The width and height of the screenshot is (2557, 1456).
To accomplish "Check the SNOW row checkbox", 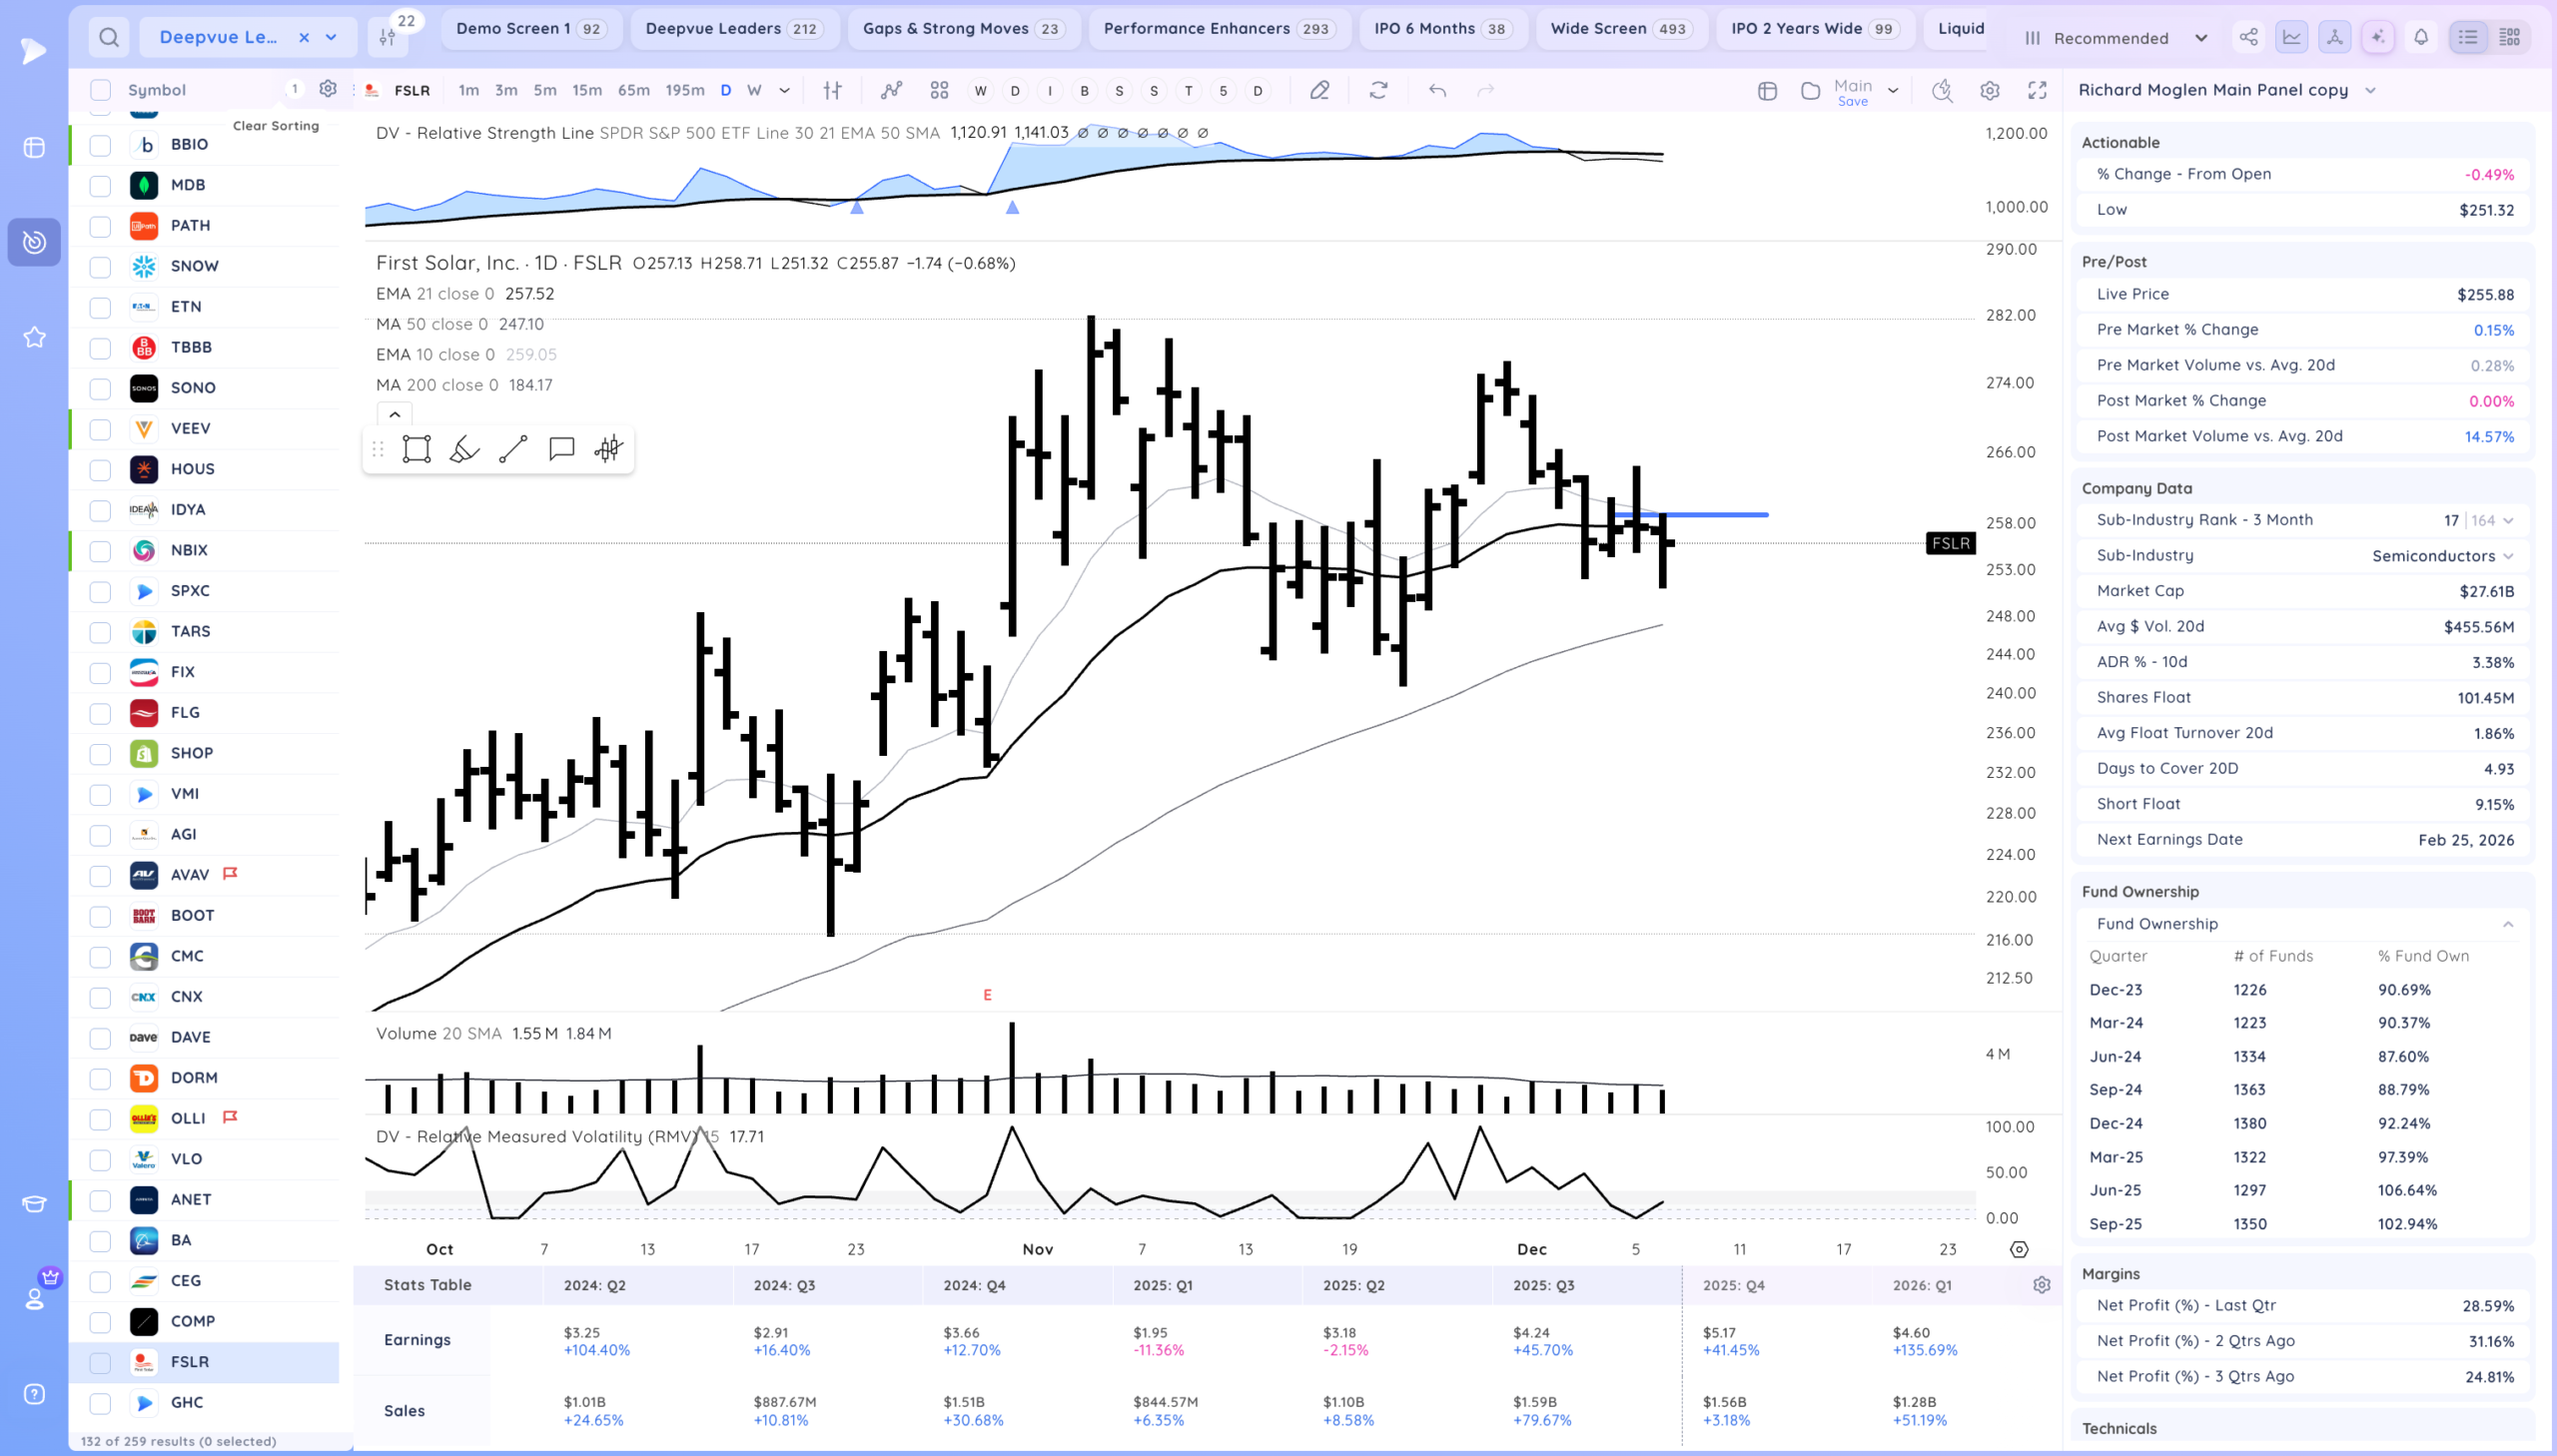I will 100,266.
